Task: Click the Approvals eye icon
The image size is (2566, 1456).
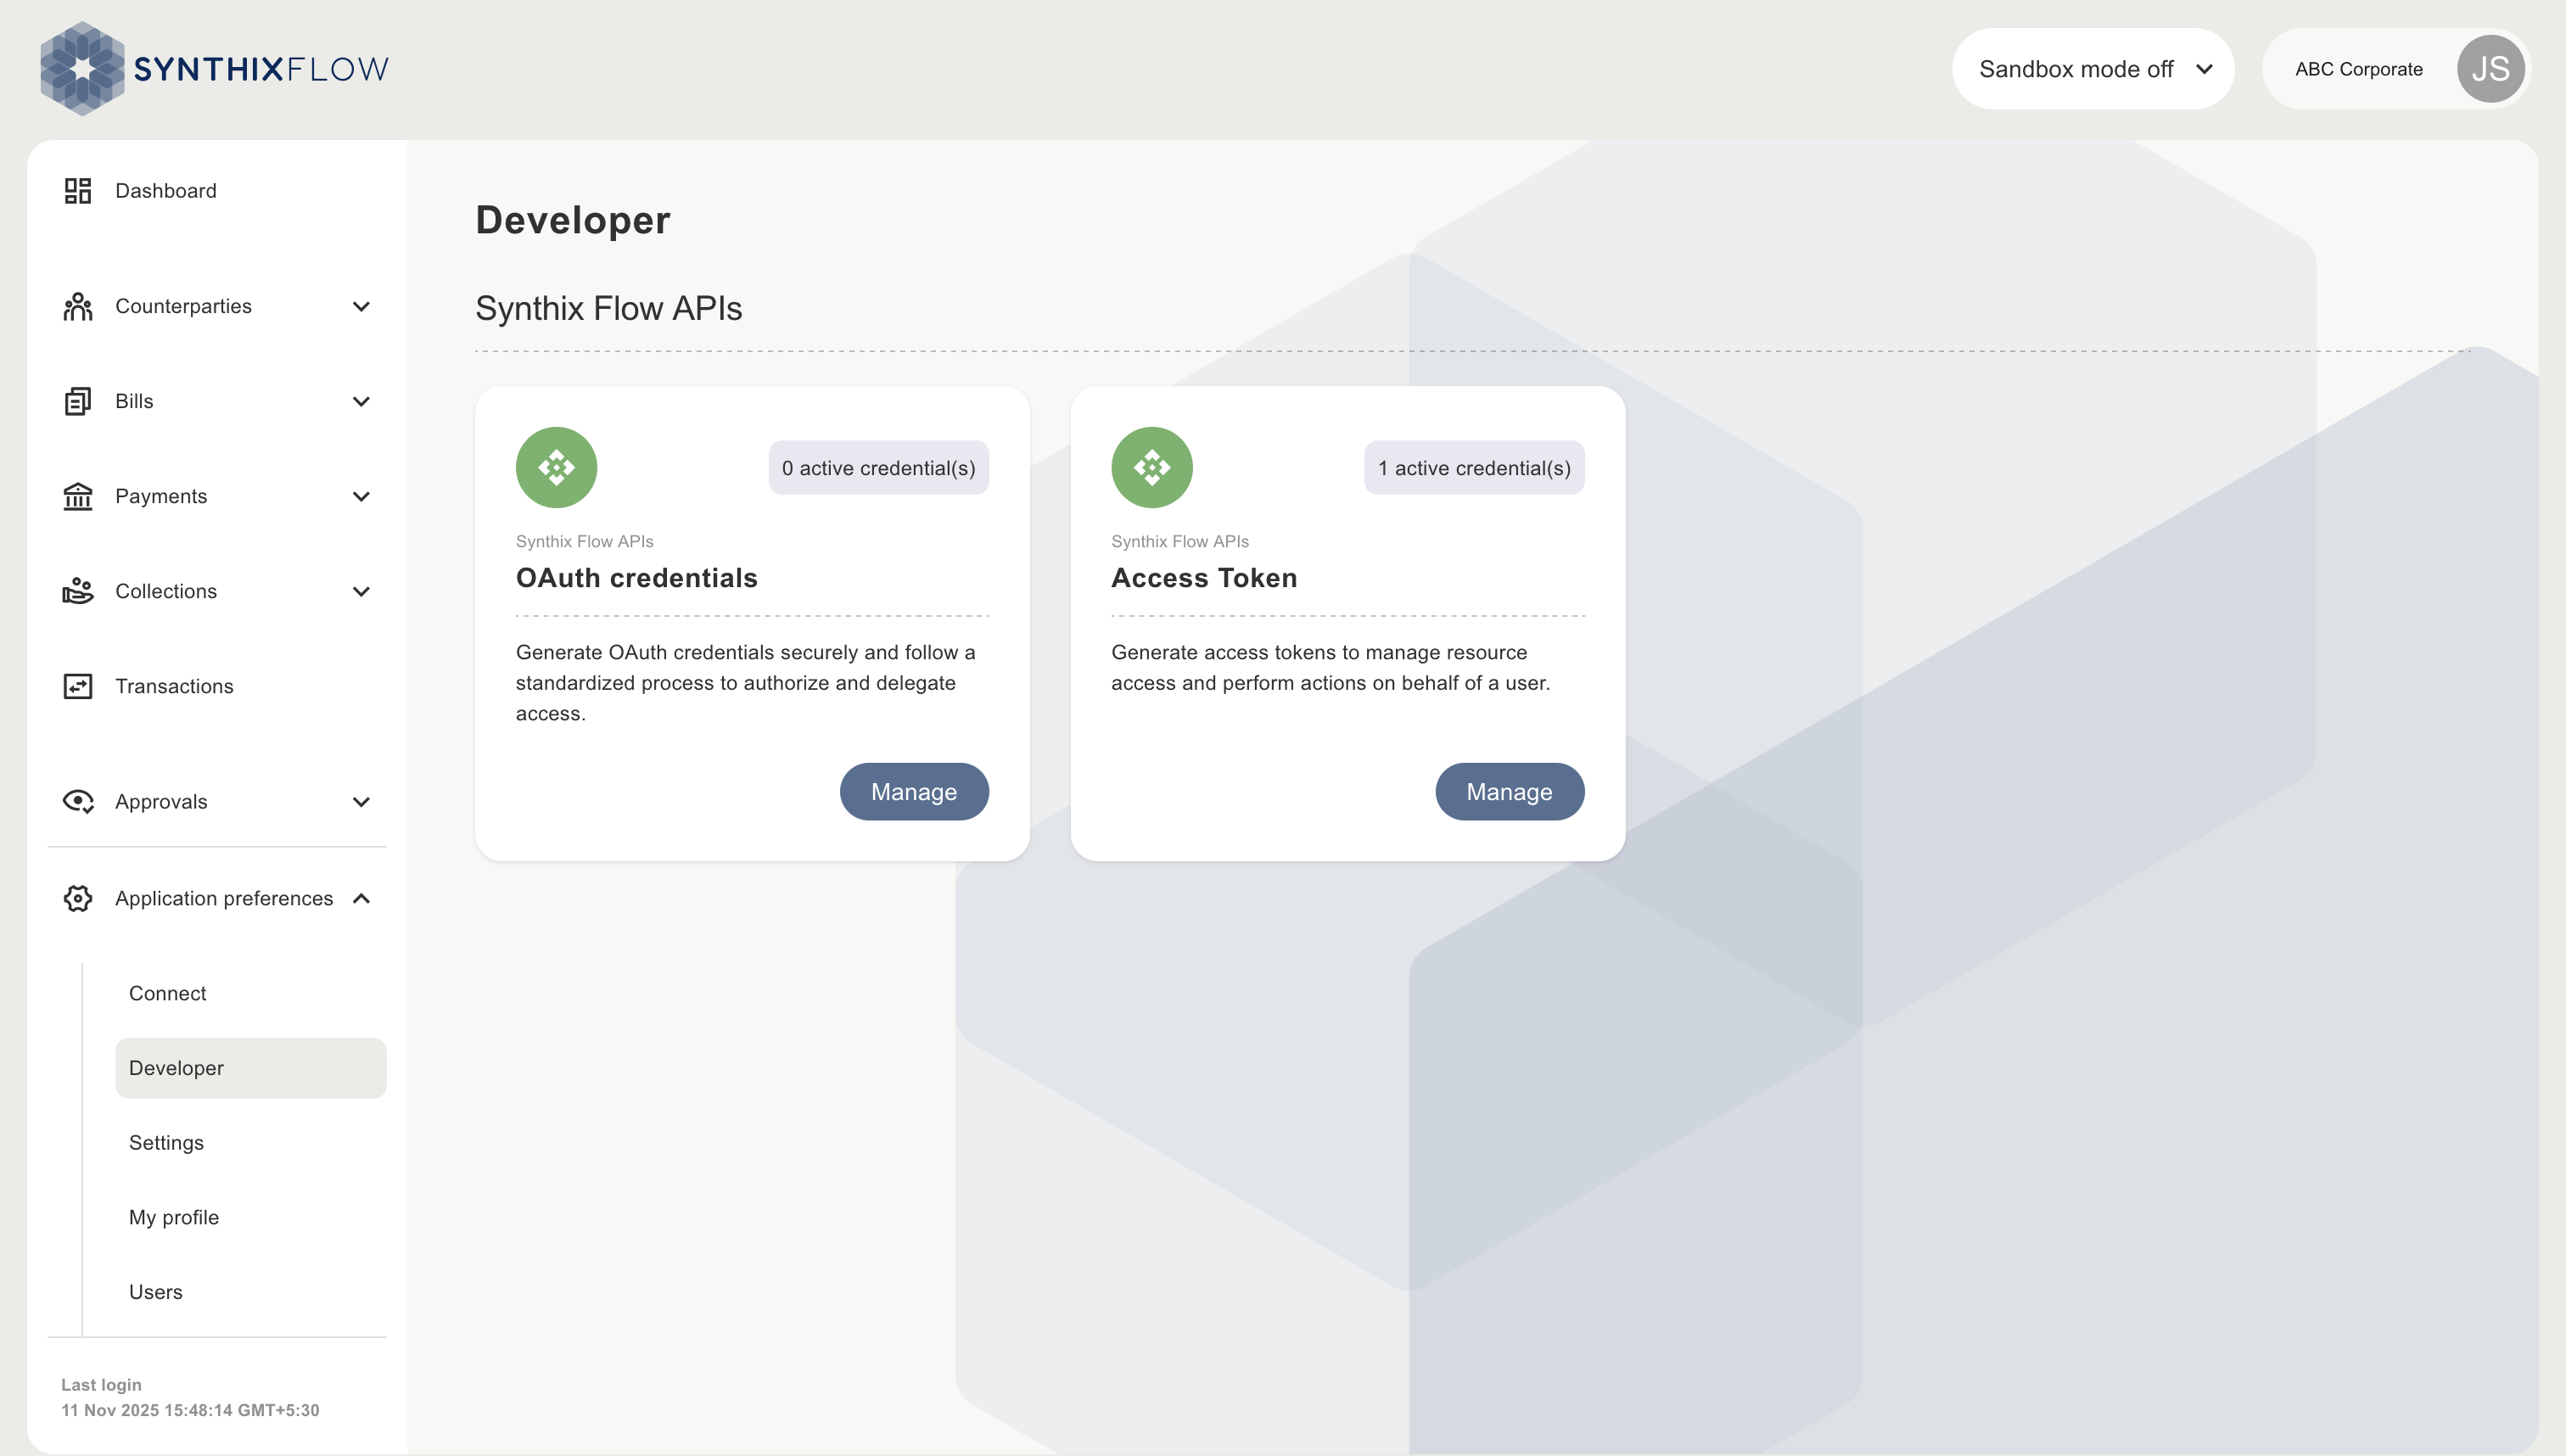Action: [x=78, y=801]
